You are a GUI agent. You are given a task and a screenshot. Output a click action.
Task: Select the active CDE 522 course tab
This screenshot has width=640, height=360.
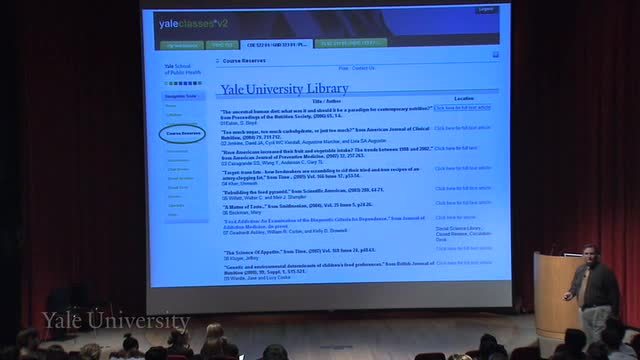tap(276, 44)
